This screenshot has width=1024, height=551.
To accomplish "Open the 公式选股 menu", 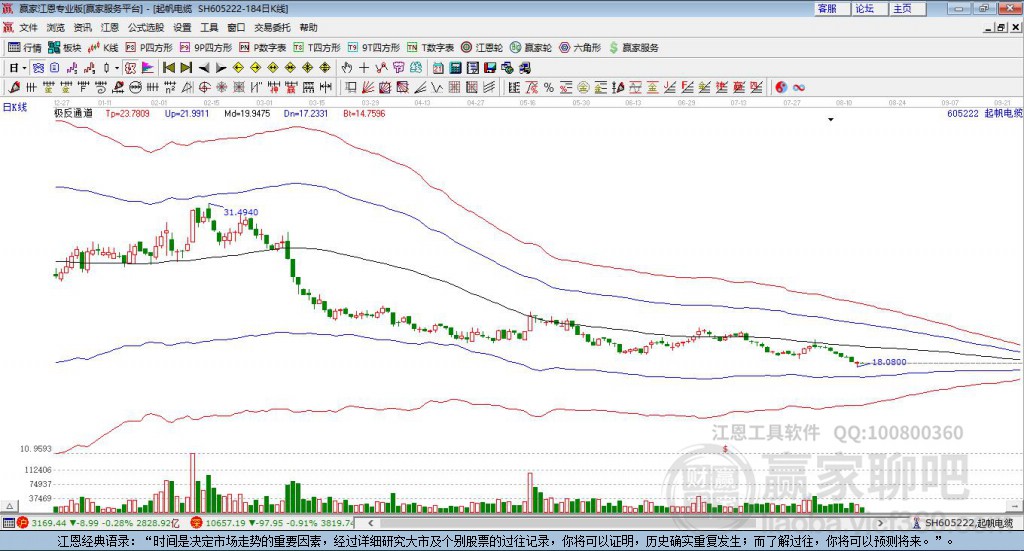I will 146,27.
